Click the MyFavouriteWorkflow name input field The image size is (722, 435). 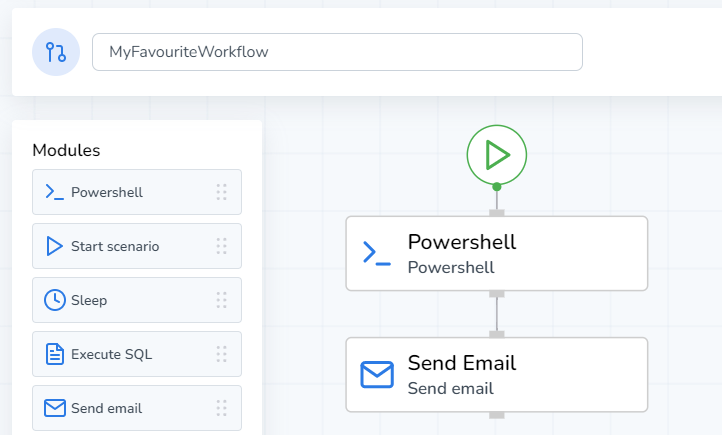click(x=337, y=52)
